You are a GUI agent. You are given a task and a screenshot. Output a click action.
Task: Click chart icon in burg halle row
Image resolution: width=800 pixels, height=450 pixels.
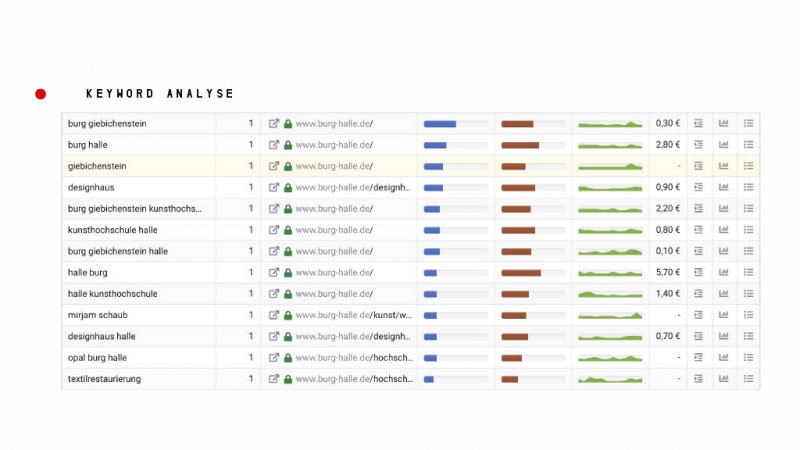coord(724,145)
